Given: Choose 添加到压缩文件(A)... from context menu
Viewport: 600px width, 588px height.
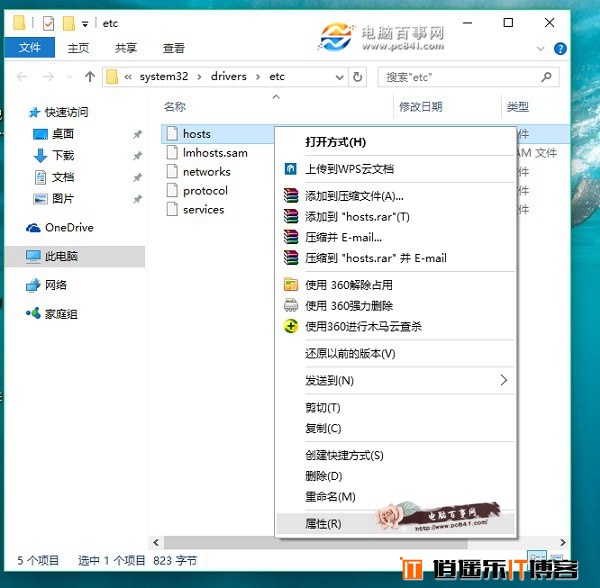Looking at the screenshot, I should [x=396, y=196].
